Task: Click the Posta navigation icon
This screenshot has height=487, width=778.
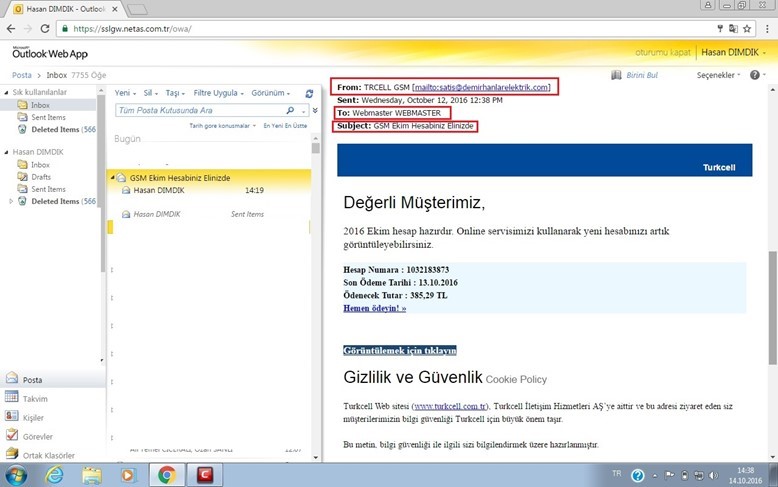Action: pyautogui.click(x=12, y=378)
